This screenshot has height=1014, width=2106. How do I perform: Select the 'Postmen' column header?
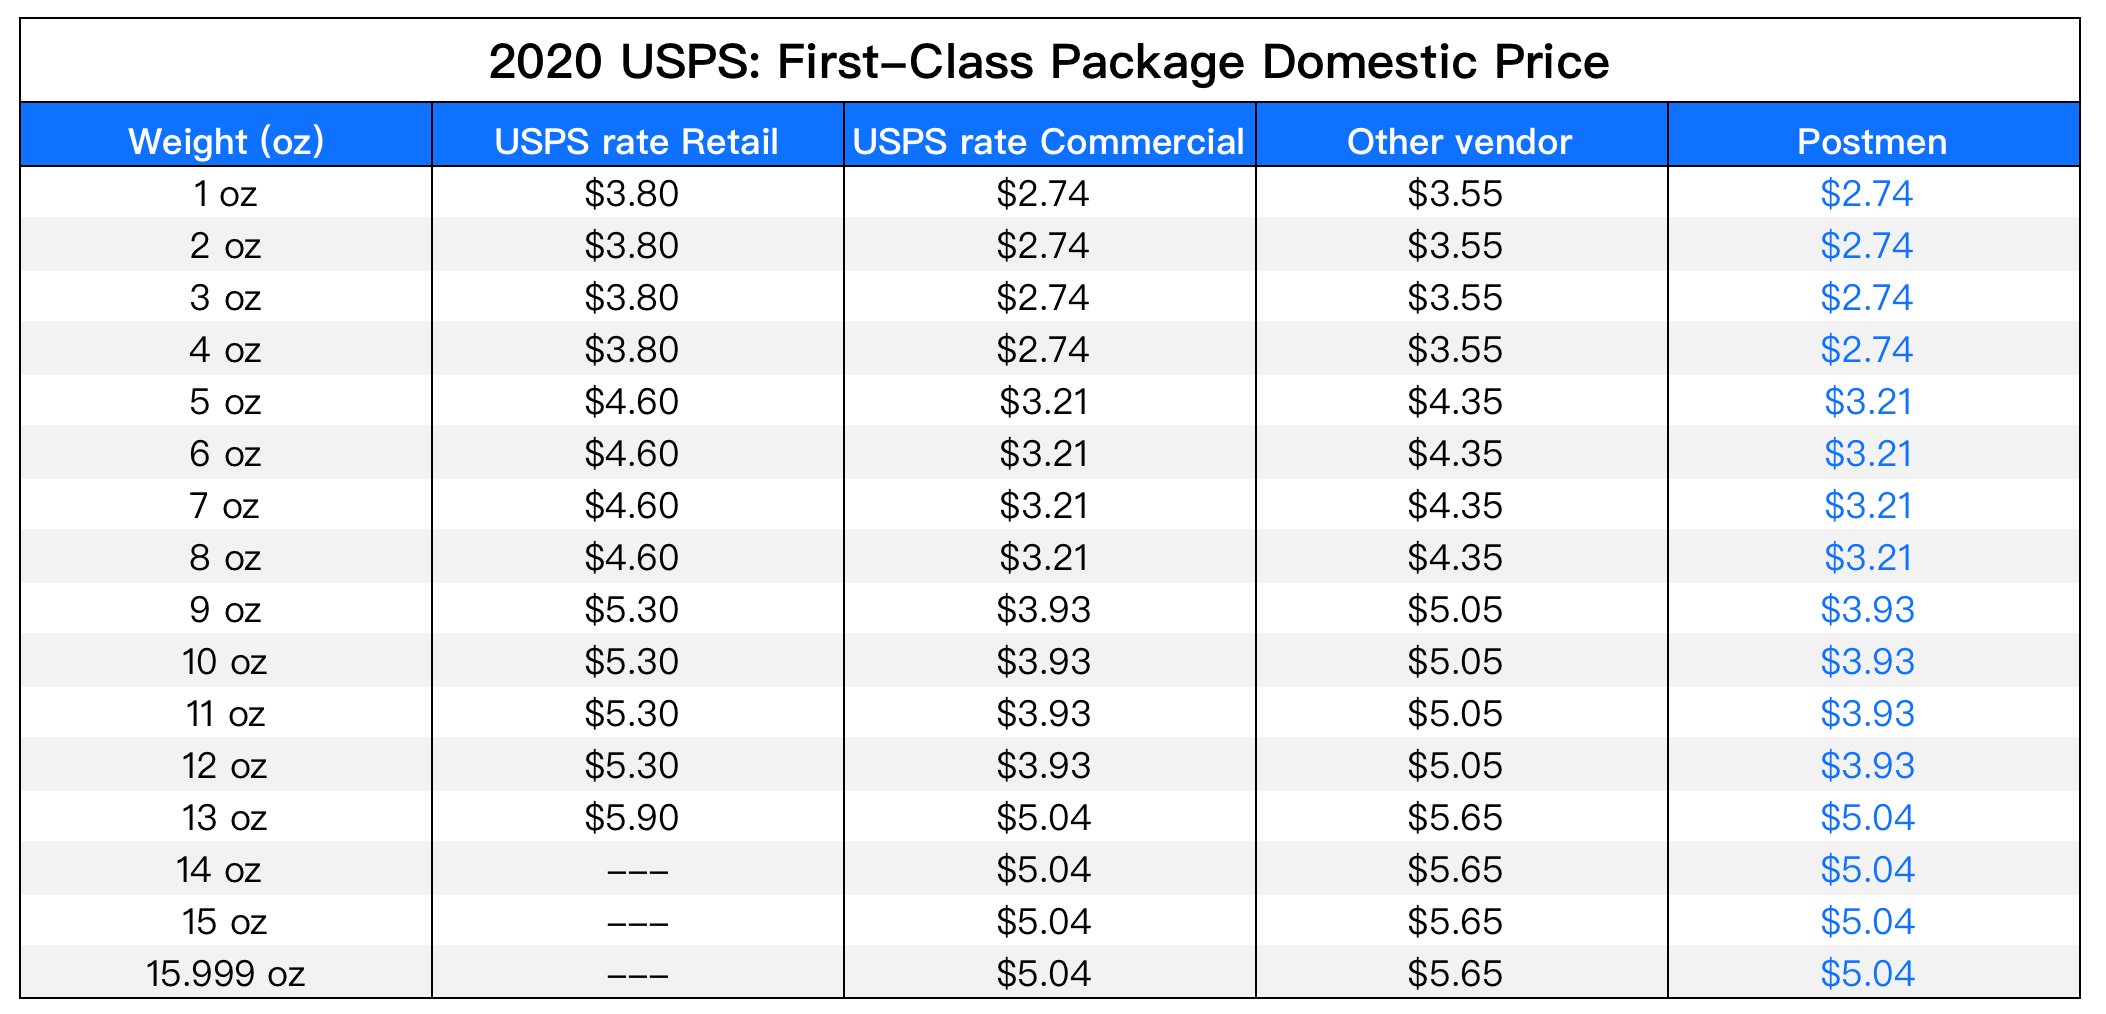pyautogui.click(x=1871, y=141)
